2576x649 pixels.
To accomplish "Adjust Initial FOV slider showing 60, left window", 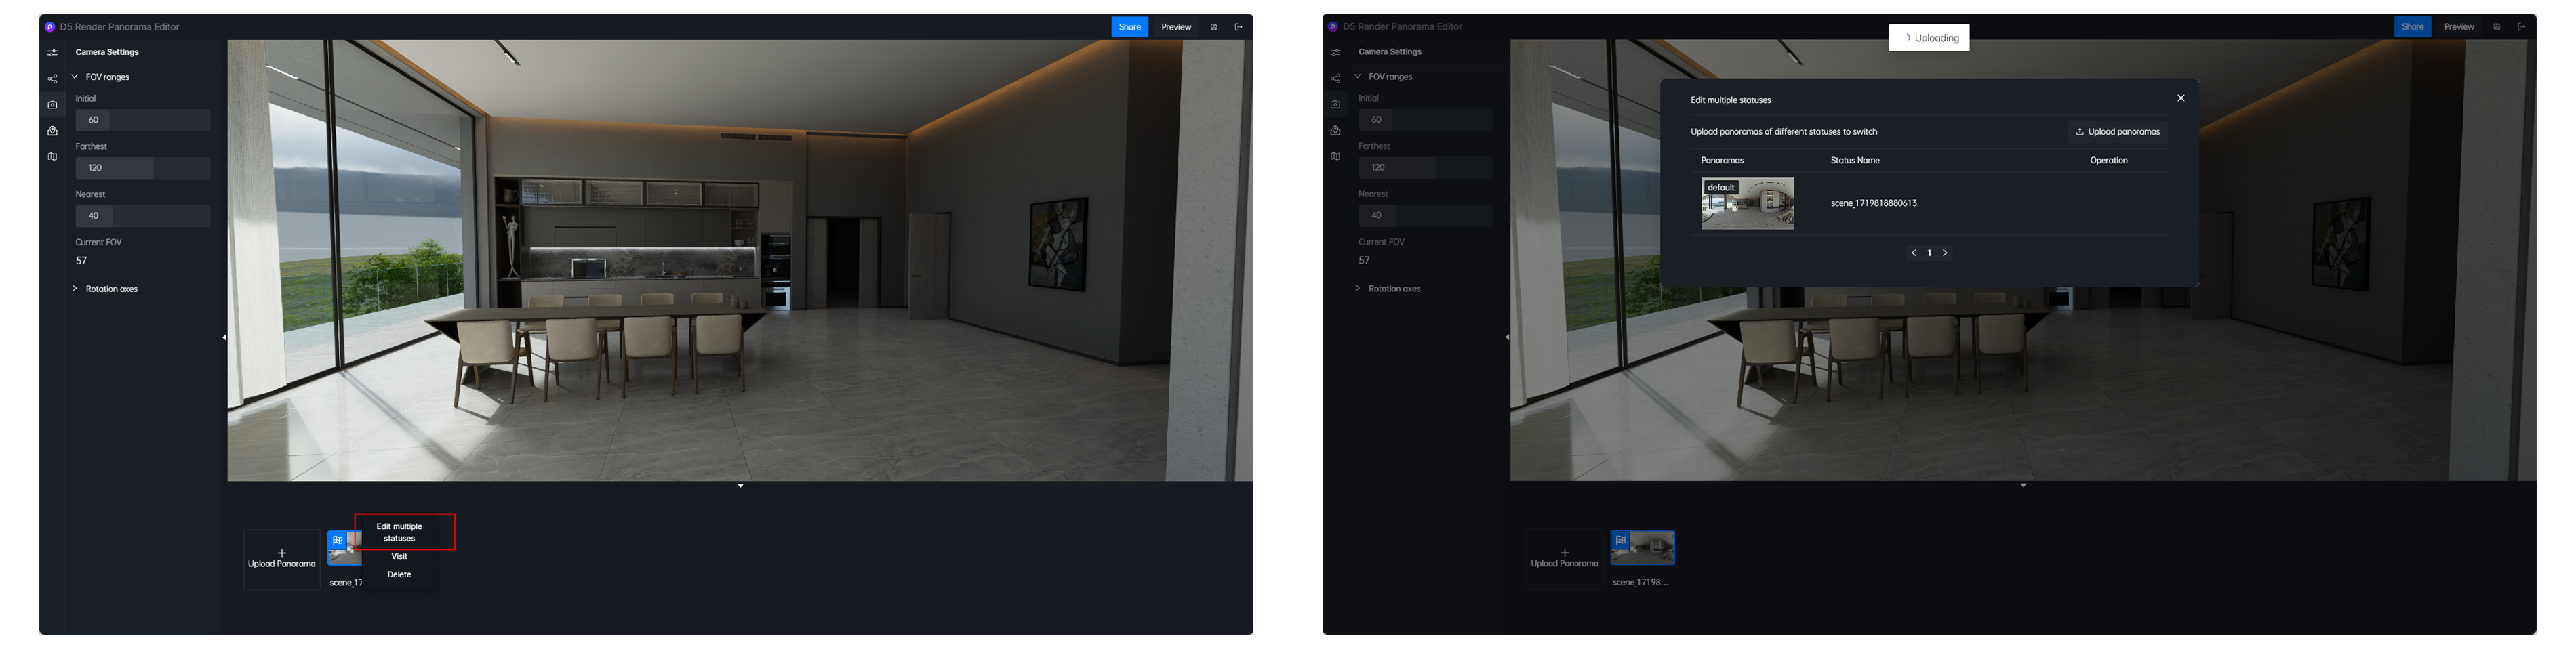I will 143,120.
